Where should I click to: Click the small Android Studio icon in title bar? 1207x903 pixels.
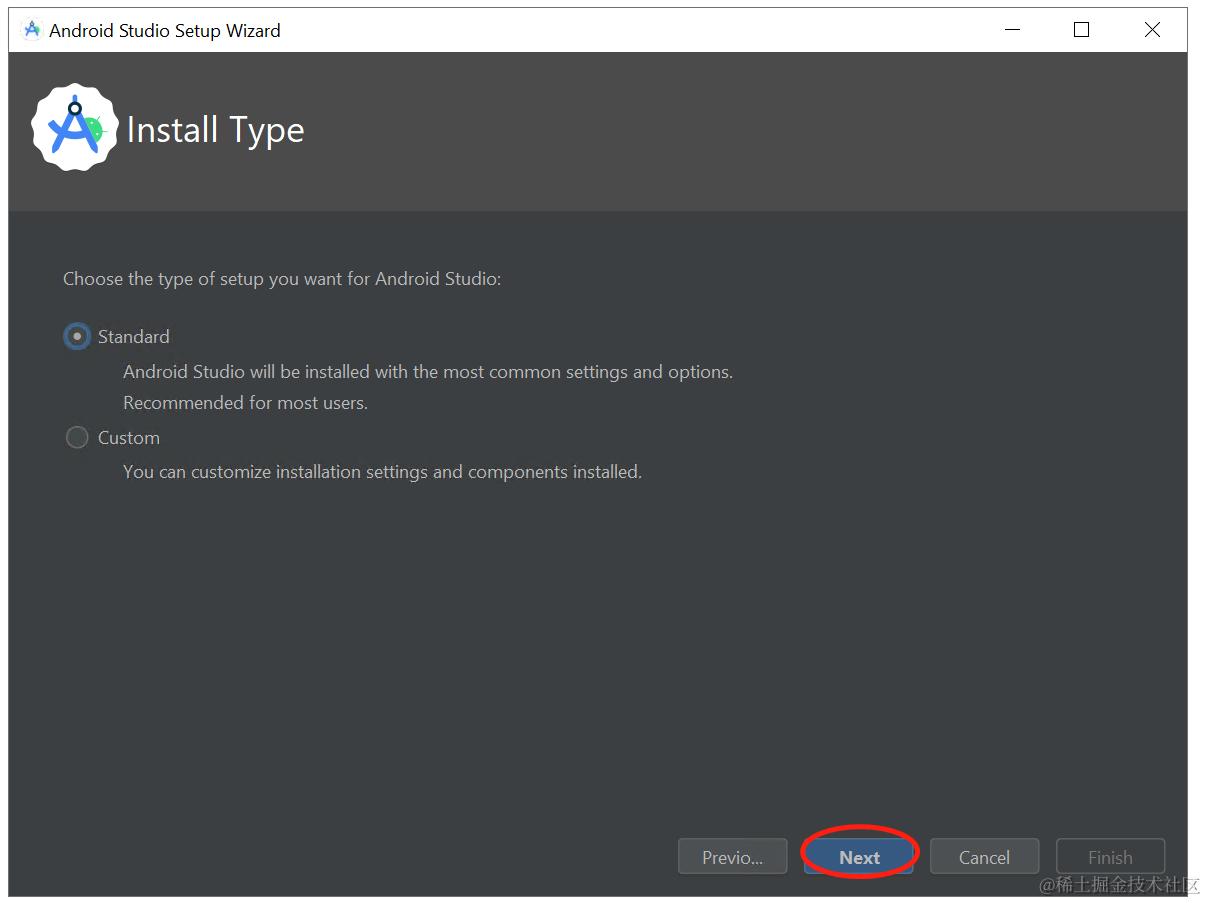click(x=31, y=30)
